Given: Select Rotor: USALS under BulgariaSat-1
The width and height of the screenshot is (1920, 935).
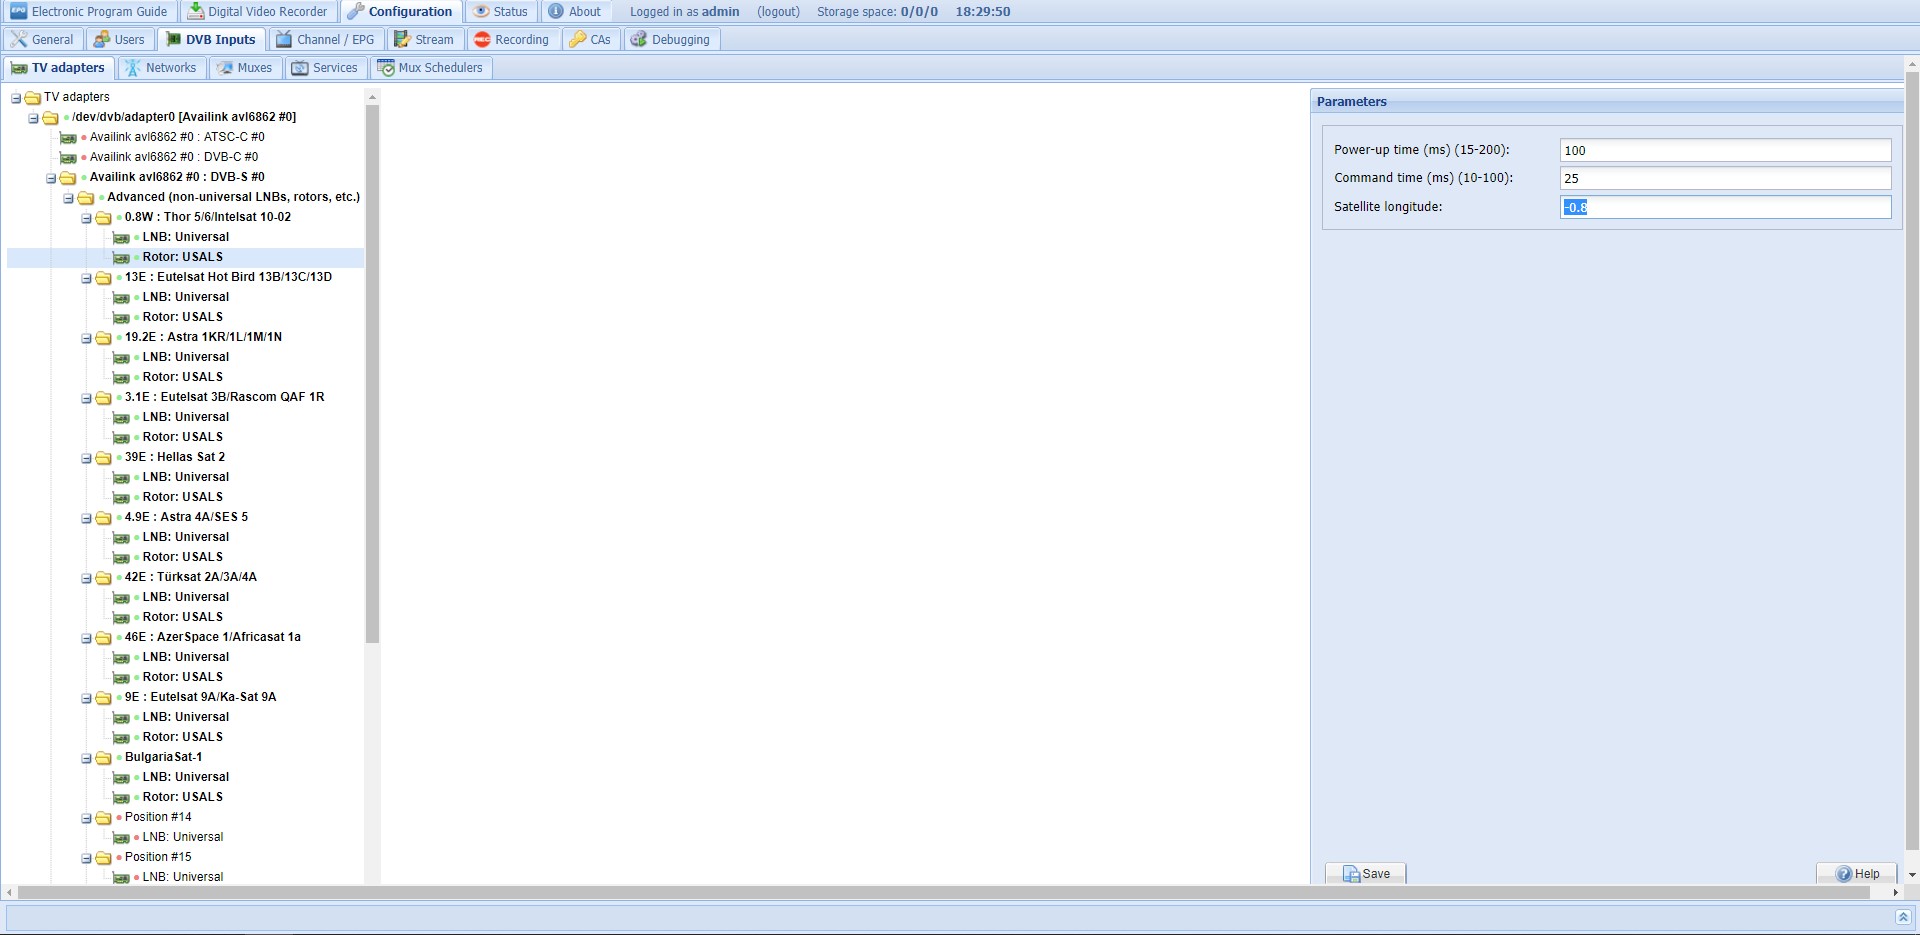Looking at the screenshot, I should (183, 797).
